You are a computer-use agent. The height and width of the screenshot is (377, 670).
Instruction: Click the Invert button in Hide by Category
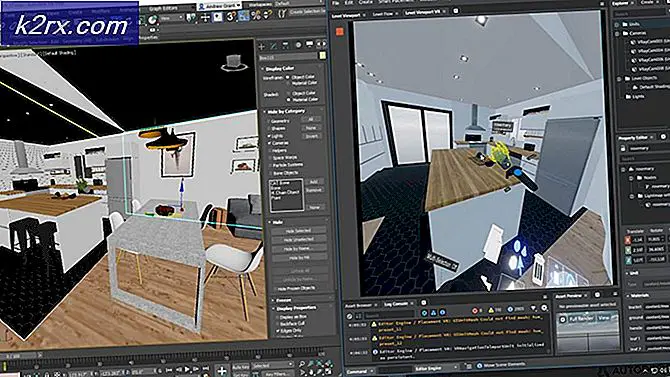click(x=311, y=136)
